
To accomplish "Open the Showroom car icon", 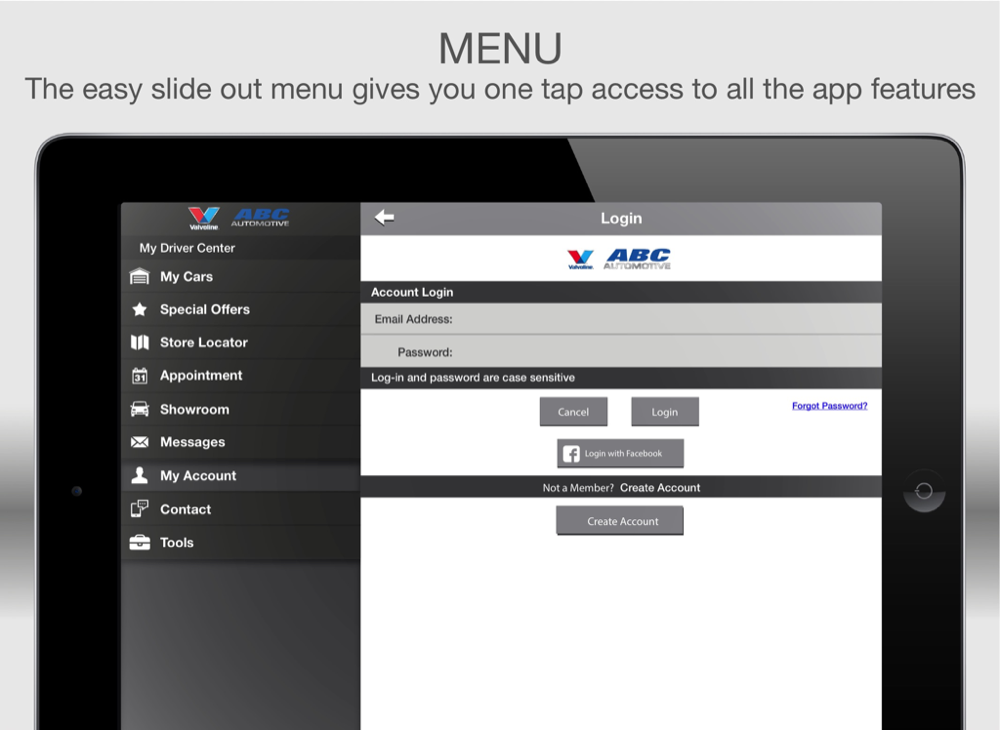I will point(140,409).
